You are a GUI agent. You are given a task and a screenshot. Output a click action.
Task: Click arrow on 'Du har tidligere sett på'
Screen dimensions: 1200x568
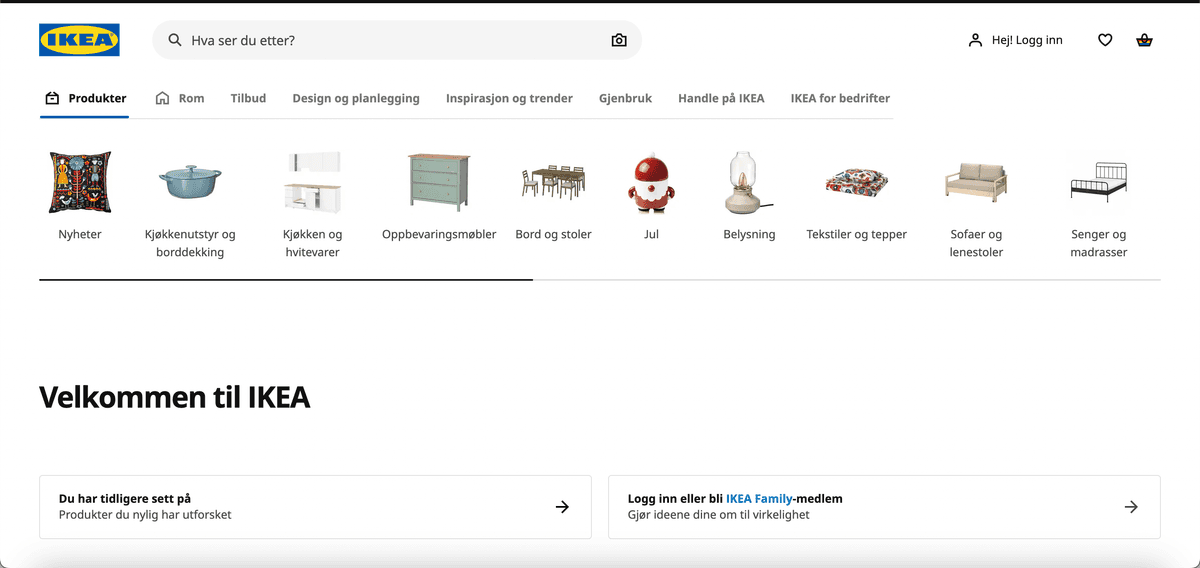[562, 507]
